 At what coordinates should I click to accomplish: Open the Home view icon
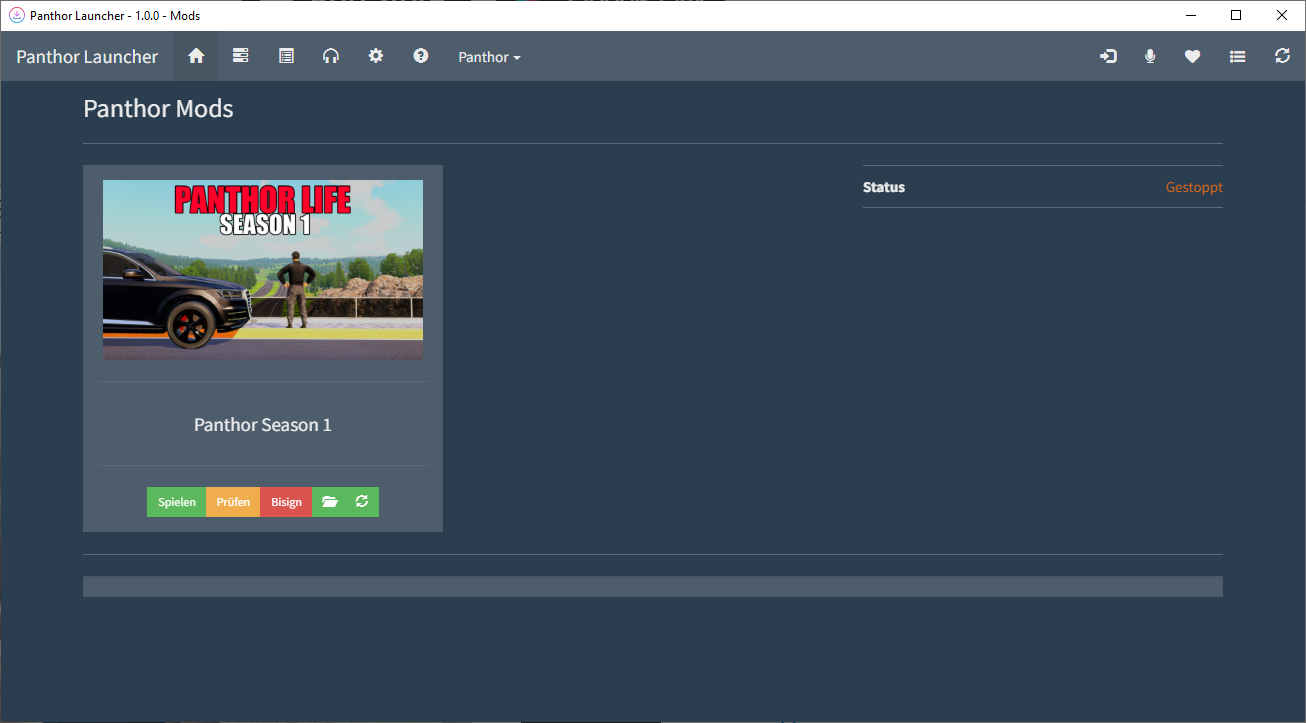(x=196, y=56)
